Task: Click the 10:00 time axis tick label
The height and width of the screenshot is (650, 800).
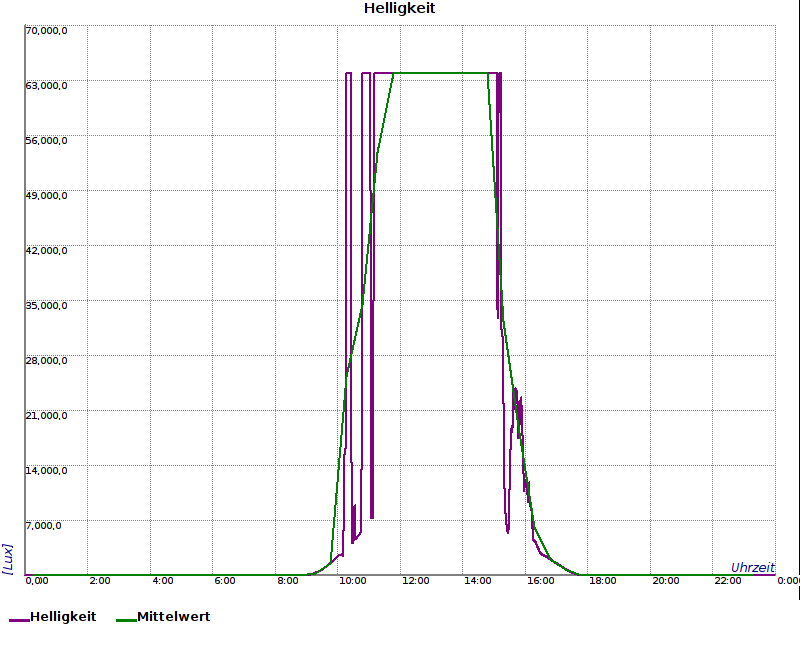Action: click(x=353, y=581)
